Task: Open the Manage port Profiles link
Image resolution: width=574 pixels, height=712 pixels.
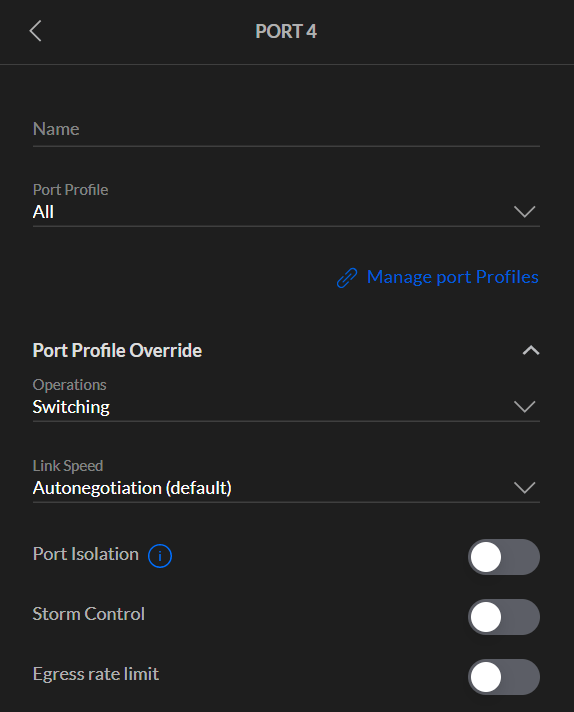Action: tap(452, 277)
